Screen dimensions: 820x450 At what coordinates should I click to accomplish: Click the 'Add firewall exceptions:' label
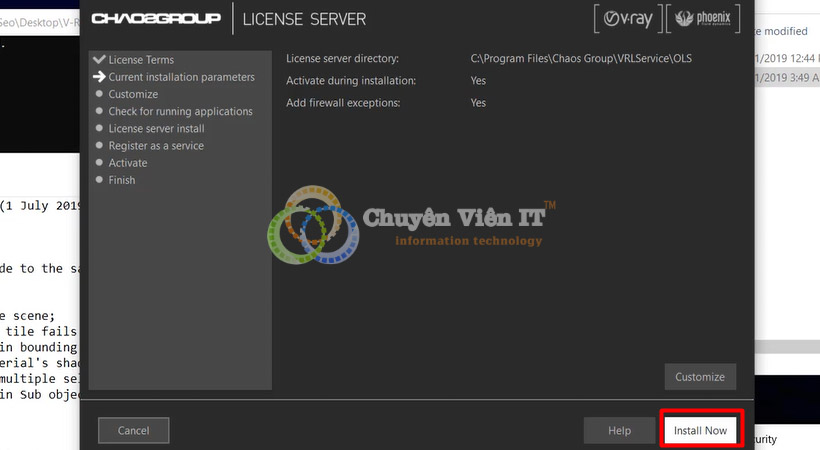pos(343,103)
